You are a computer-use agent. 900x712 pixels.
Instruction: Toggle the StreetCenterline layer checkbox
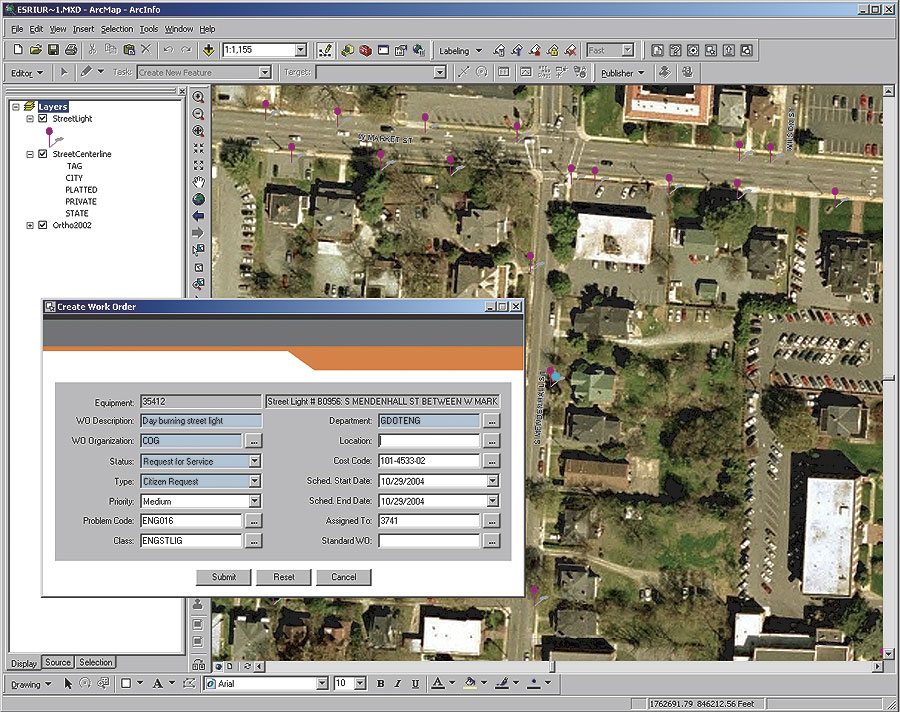click(42, 154)
